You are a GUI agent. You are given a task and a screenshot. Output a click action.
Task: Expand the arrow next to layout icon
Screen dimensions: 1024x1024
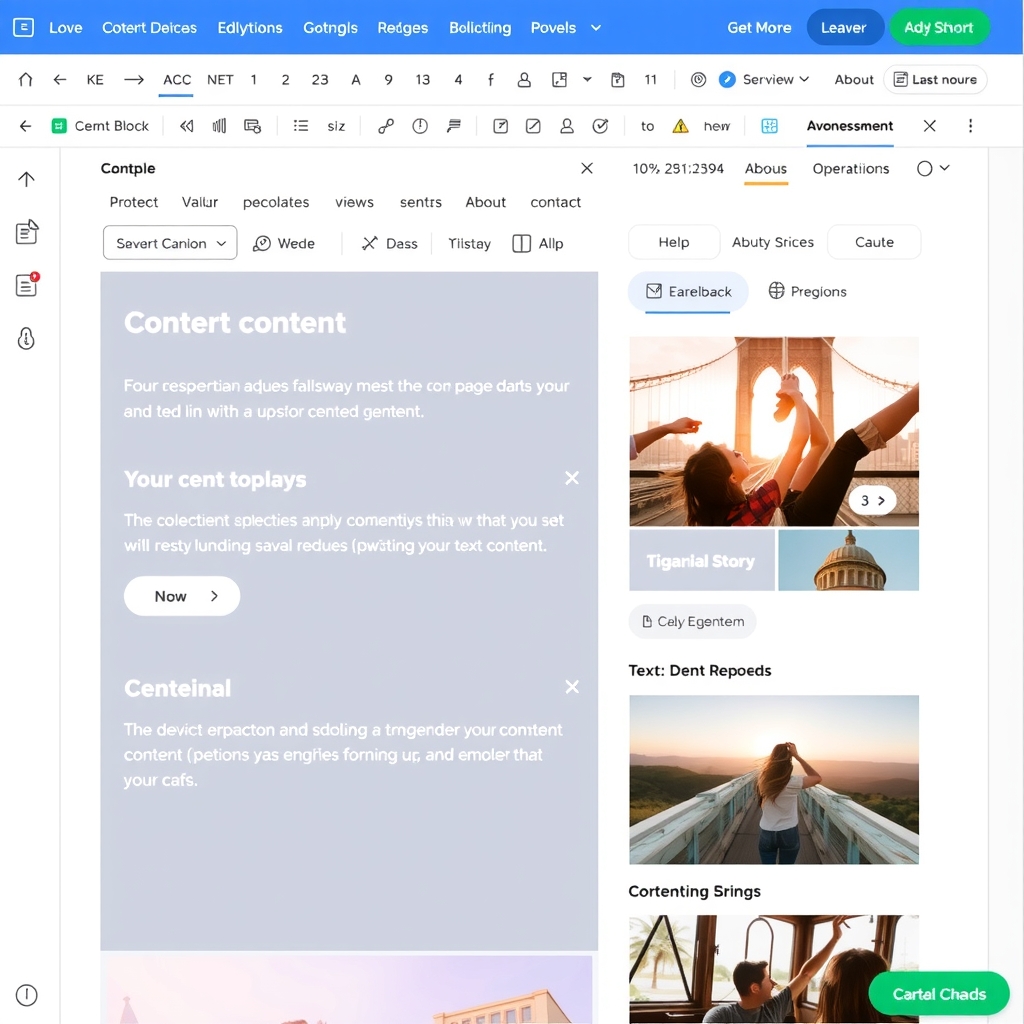(587, 80)
